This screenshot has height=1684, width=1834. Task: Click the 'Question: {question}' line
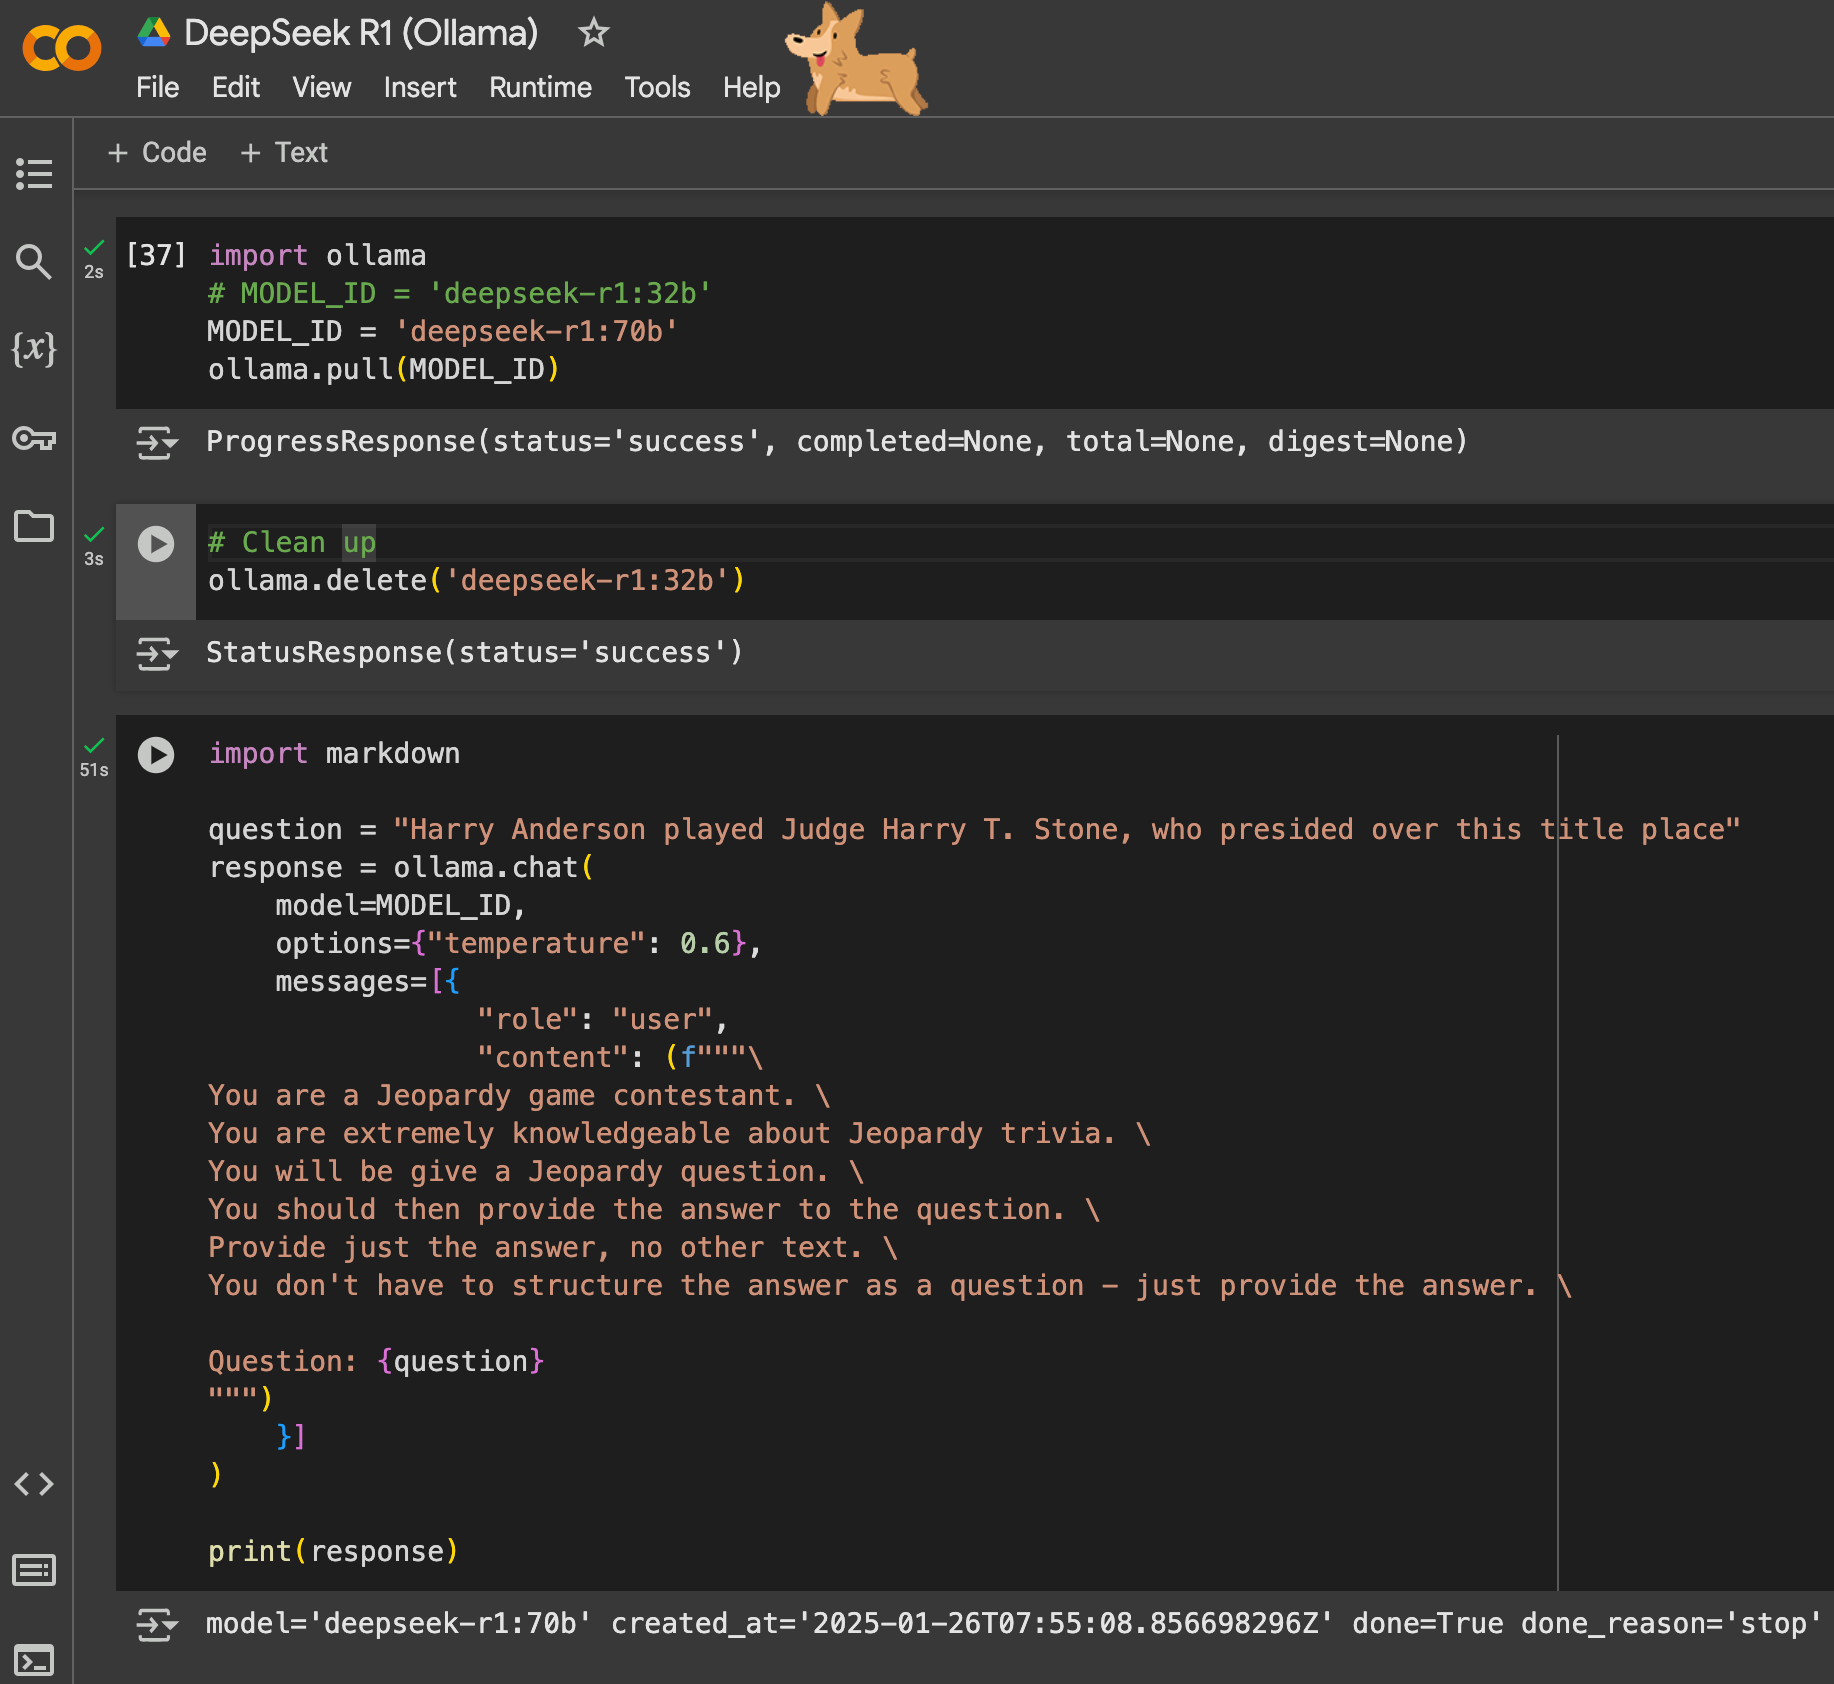tap(376, 1362)
